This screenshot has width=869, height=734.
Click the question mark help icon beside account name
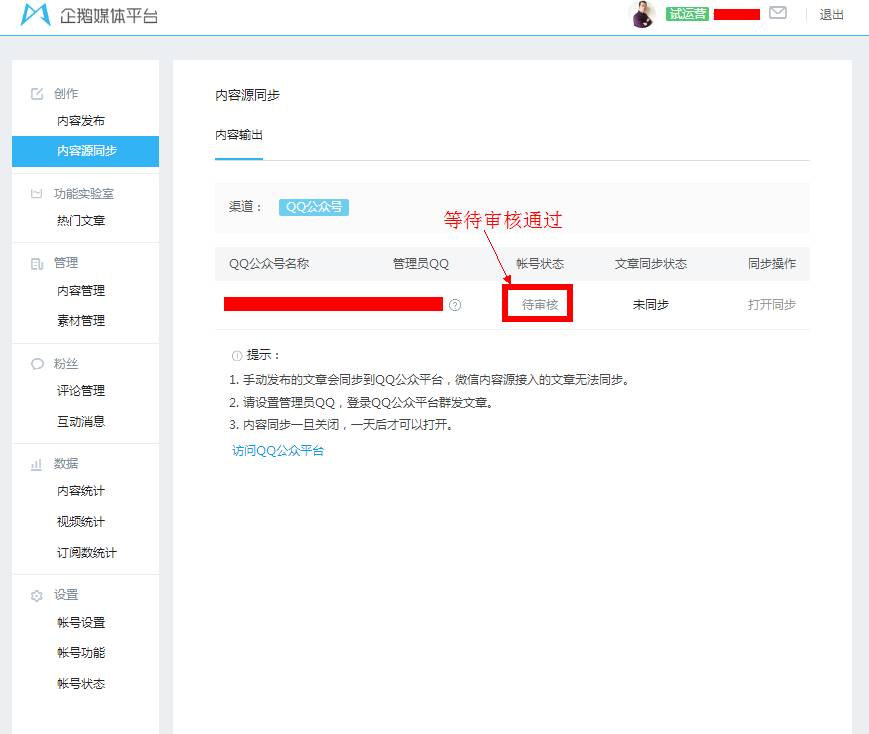click(x=455, y=304)
